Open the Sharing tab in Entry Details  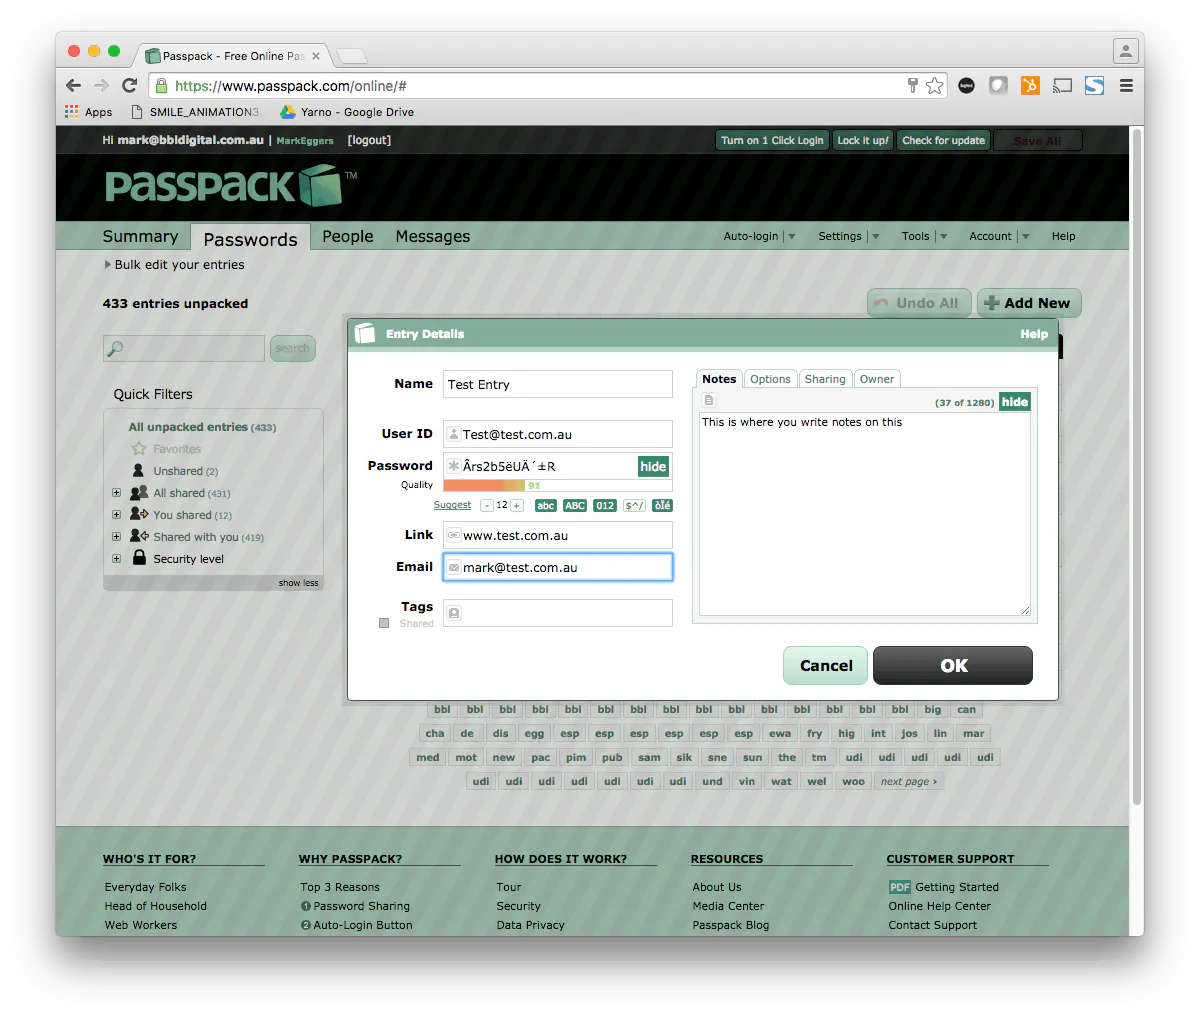pyautogui.click(x=825, y=379)
